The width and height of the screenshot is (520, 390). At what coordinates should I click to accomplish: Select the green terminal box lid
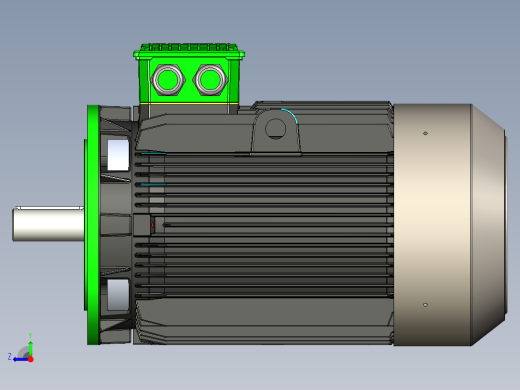pos(189,52)
